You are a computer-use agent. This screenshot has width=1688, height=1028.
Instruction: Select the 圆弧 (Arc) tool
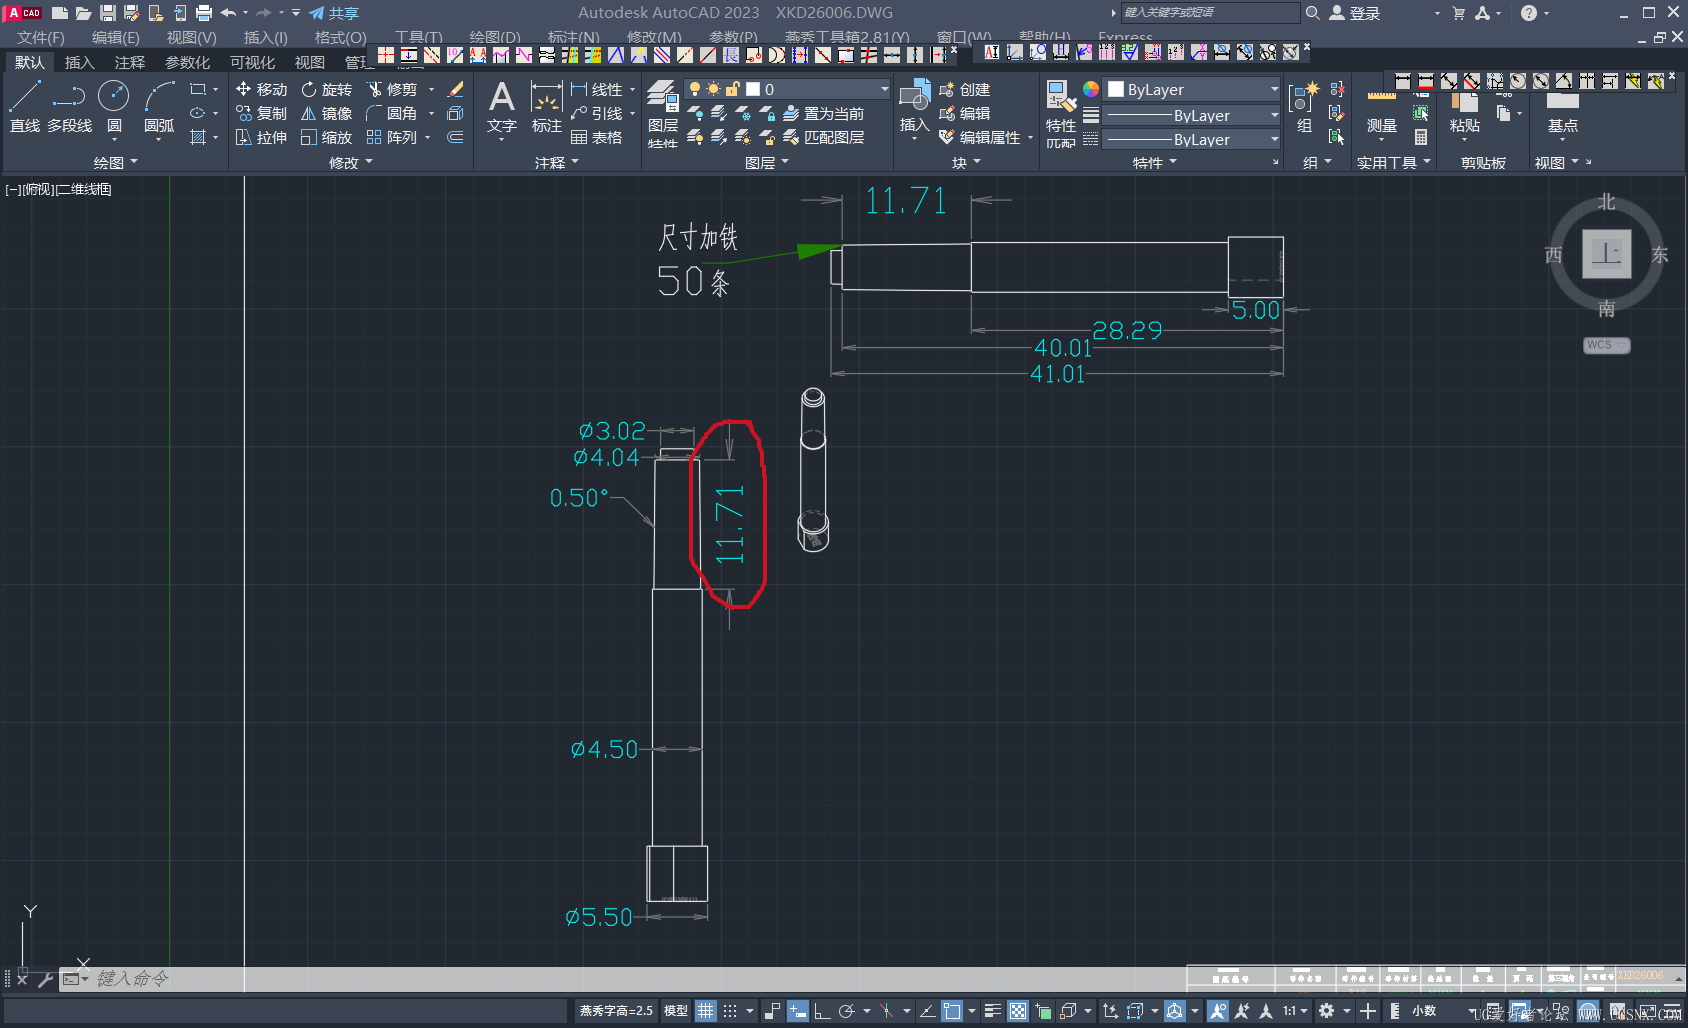[x=159, y=107]
